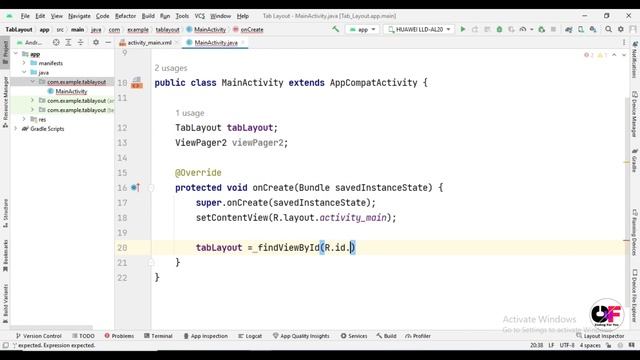640x360 pixels.
Task: Click the override gutter icon at line 16
Action: 136,187
